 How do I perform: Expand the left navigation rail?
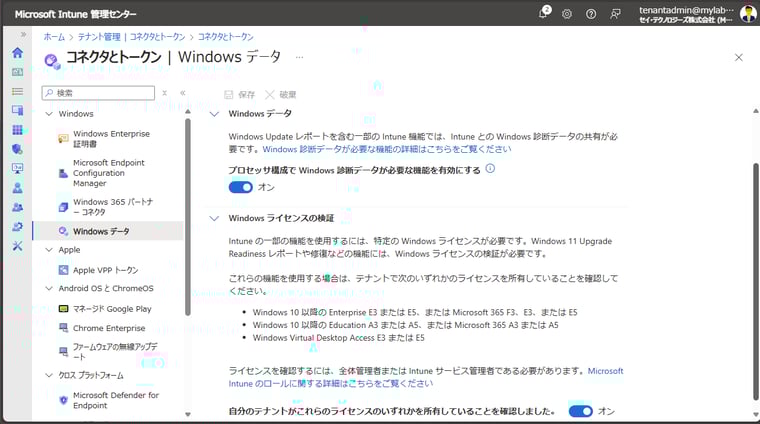(x=23, y=34)
